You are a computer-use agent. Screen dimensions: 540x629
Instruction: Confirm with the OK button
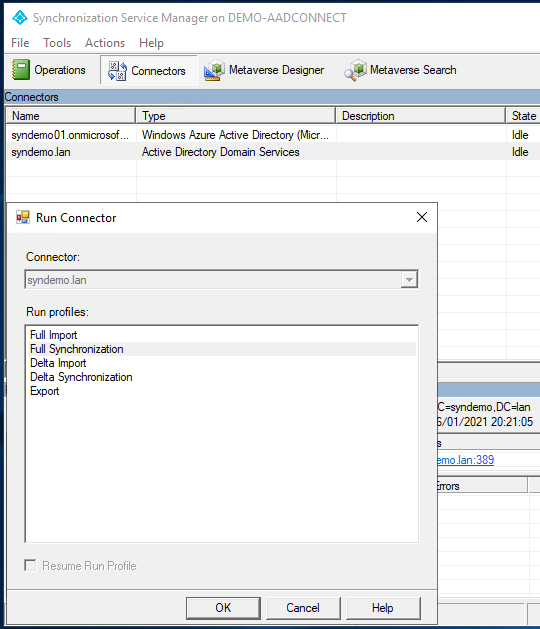pyautogui.click(x=223, y=608)
